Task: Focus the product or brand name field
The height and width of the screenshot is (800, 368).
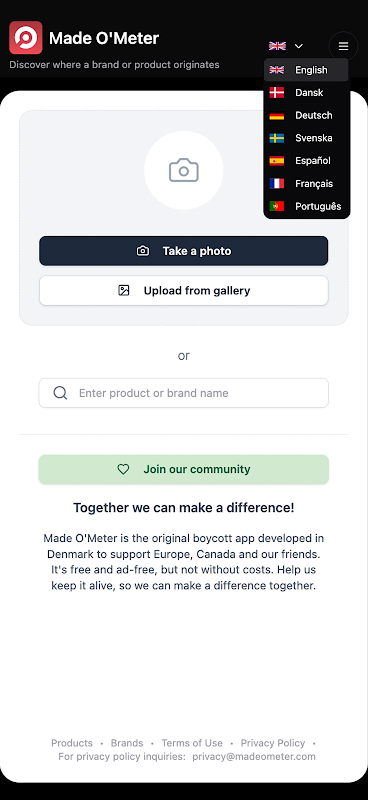Action: (x=184, y=393)
